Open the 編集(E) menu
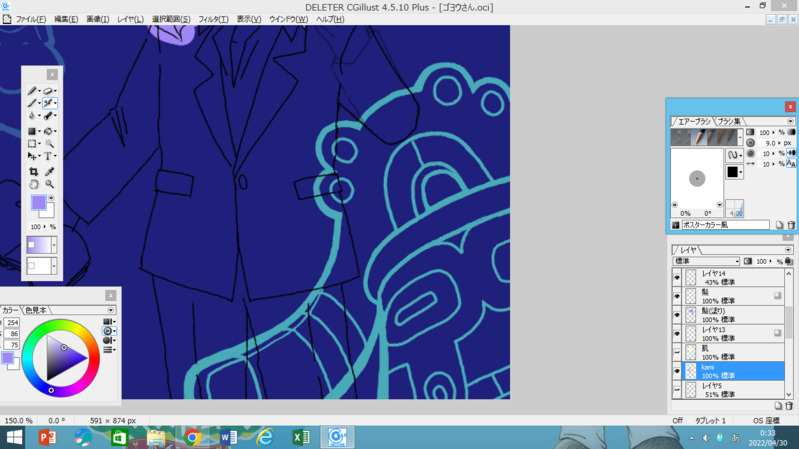The width and height of the screenshot is (799, 449). tap(66, 19)
